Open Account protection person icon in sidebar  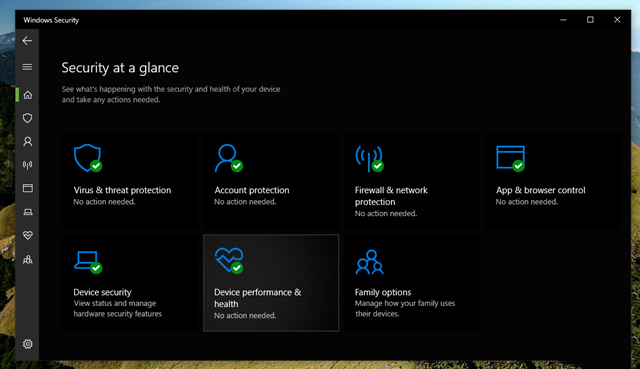pyautogui.click(x=27, y=142)
